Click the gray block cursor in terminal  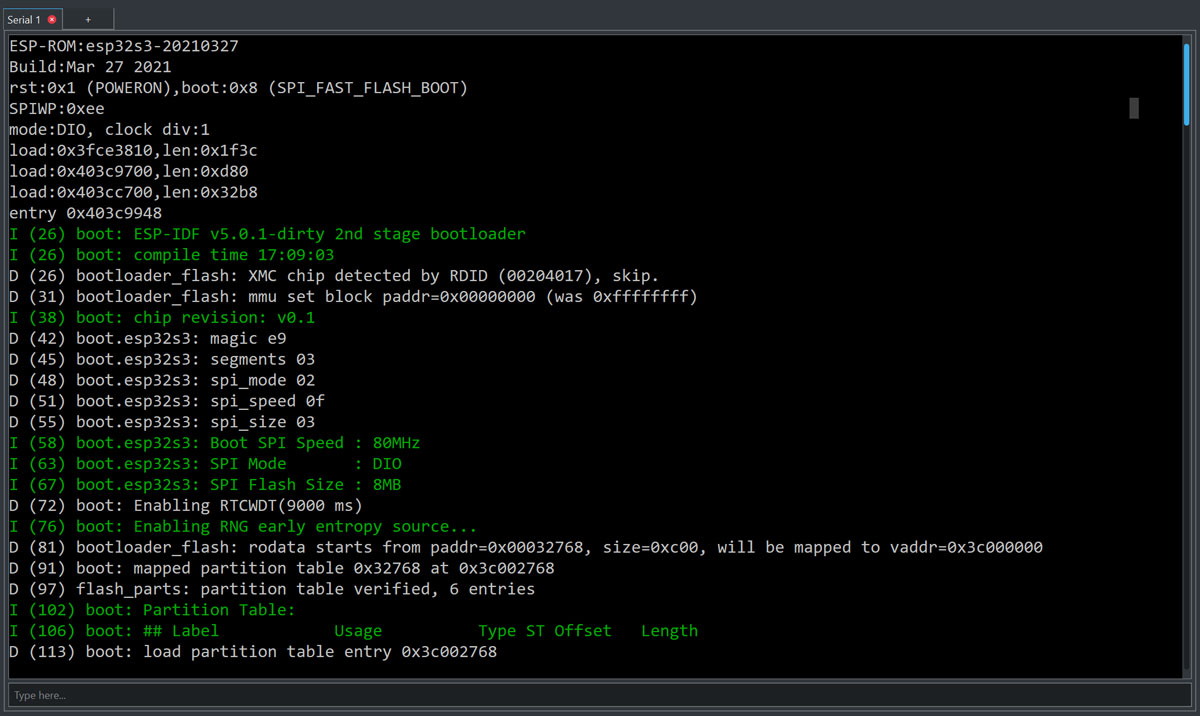(x=1134, y=108)
